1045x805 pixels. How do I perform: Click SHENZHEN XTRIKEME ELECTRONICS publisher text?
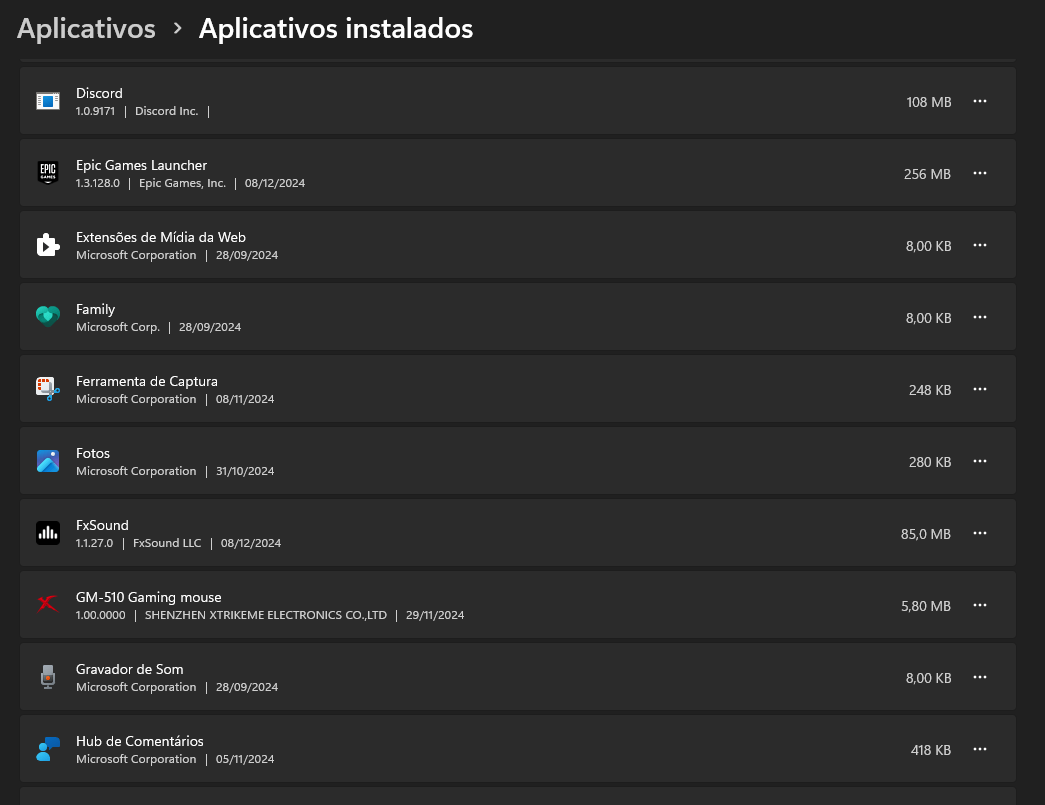[266, 615]
